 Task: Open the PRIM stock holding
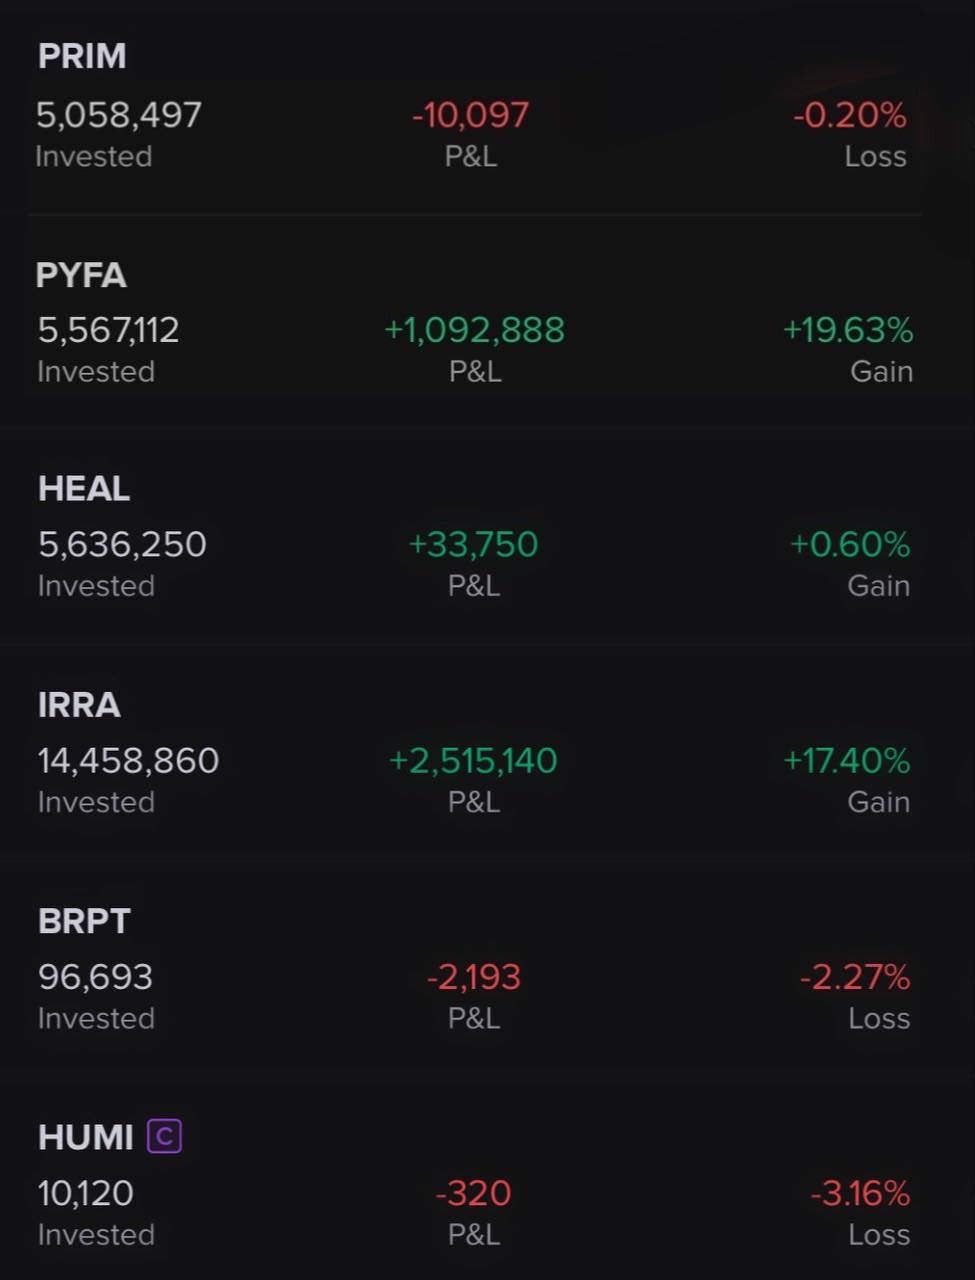click(x=82, y=56)
